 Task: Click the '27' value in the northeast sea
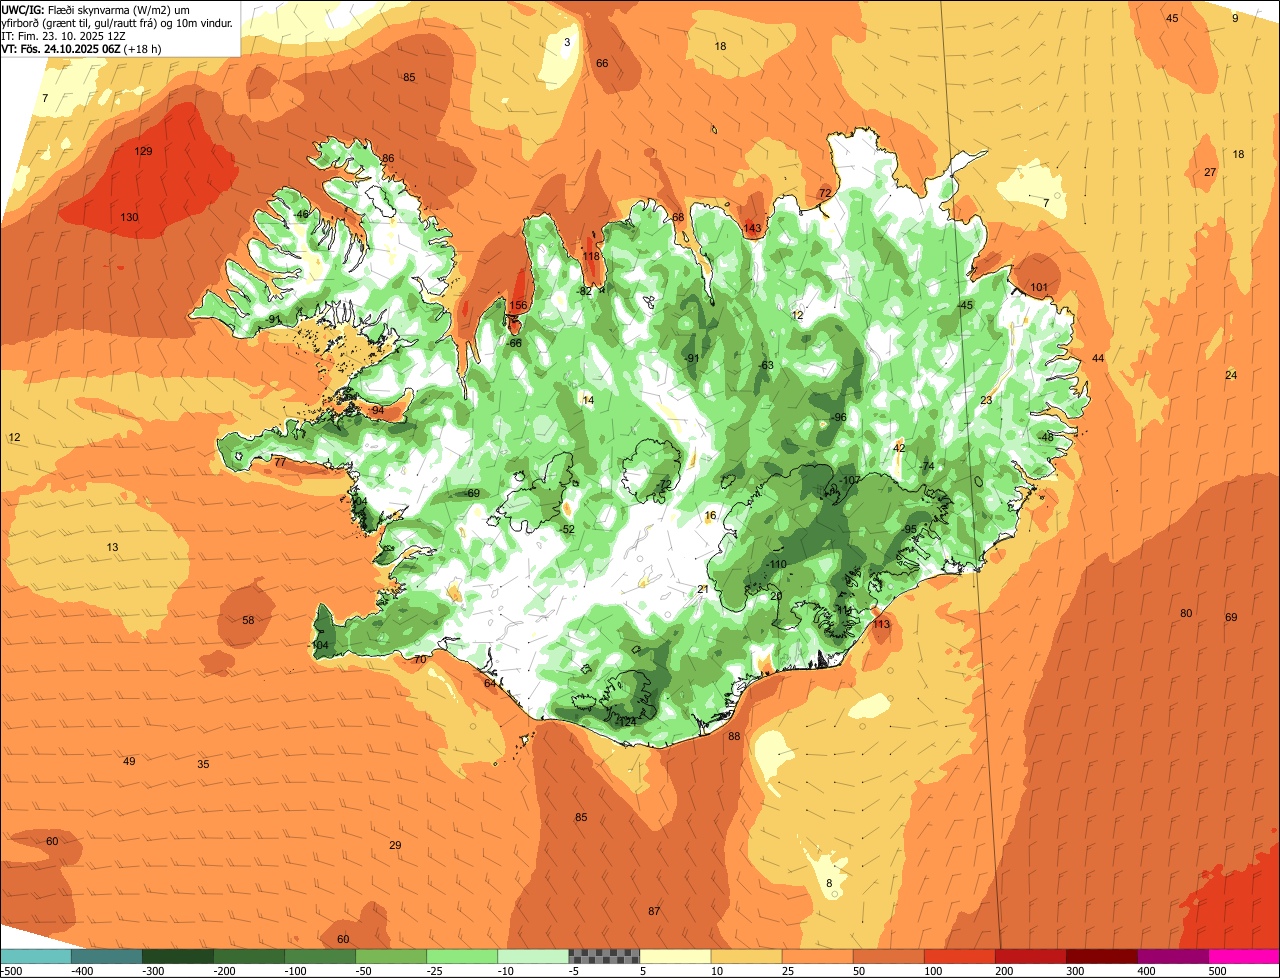1210,173
